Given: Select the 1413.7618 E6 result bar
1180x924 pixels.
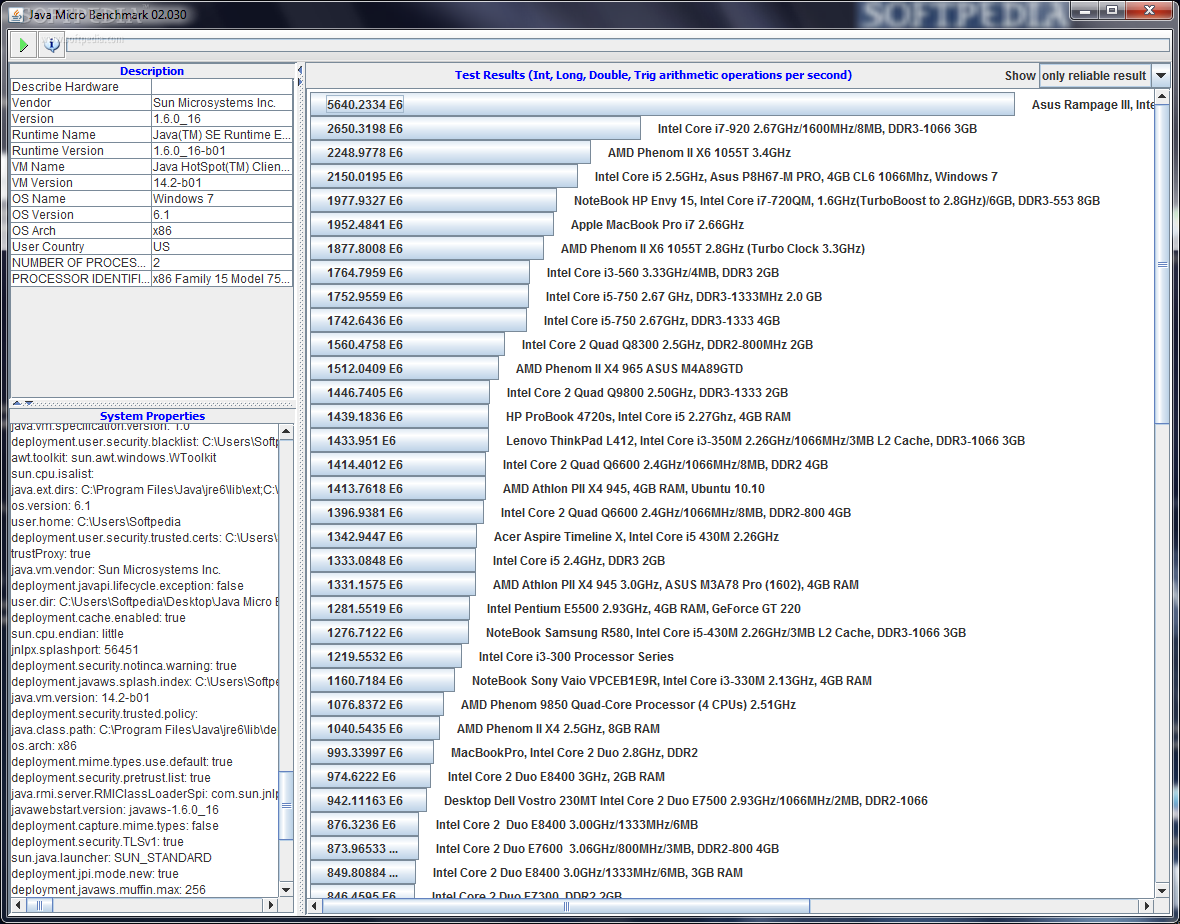Looking at the screenshot, I should pyautogui.click(x=398, y=488).
